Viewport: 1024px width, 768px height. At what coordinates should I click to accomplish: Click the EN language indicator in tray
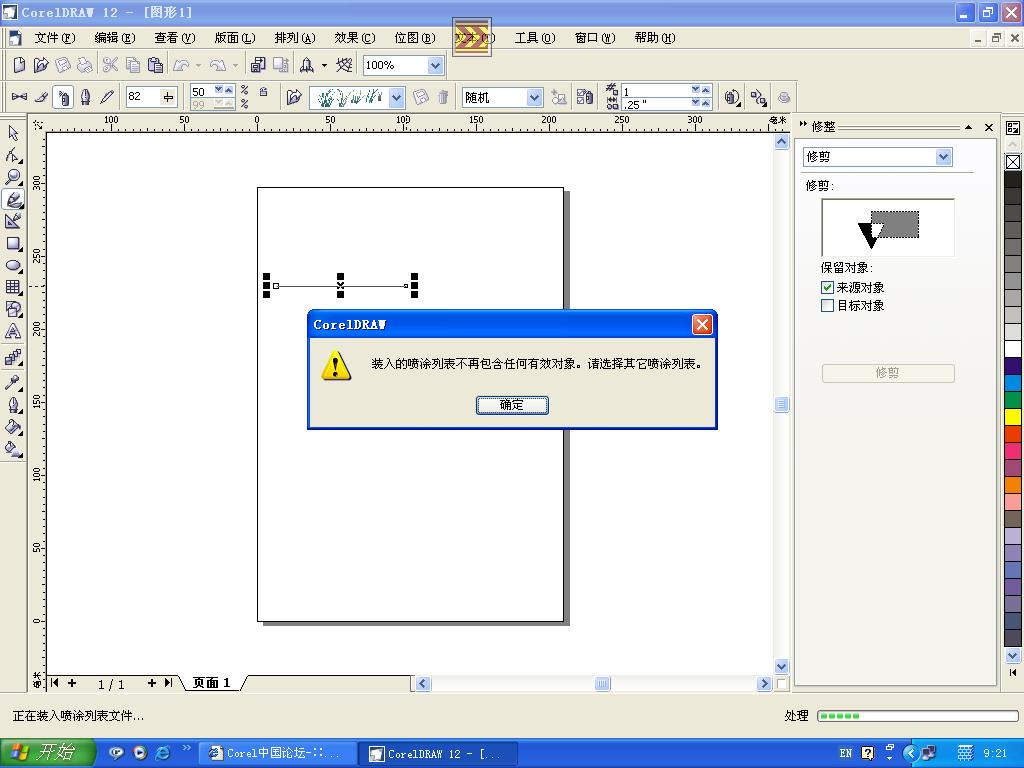[x=846, y=754]
